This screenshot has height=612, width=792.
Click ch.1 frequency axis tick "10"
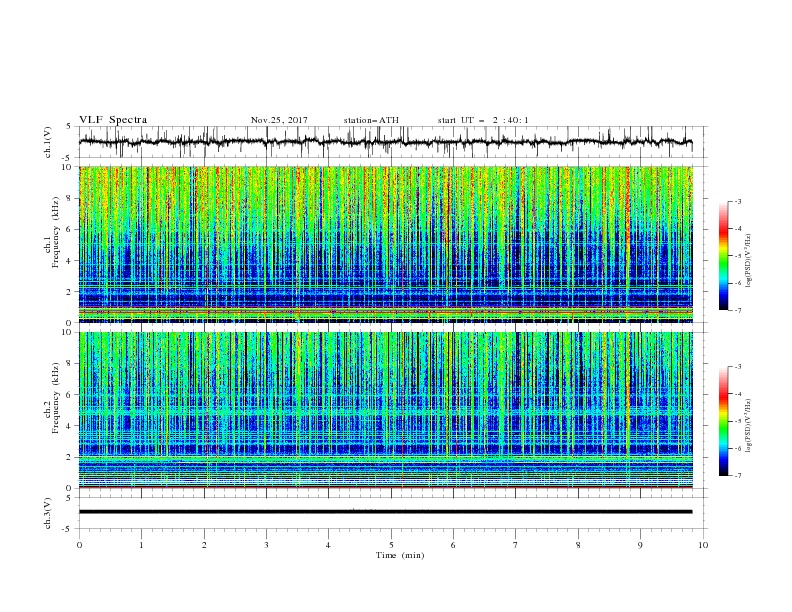coord(69,167)
